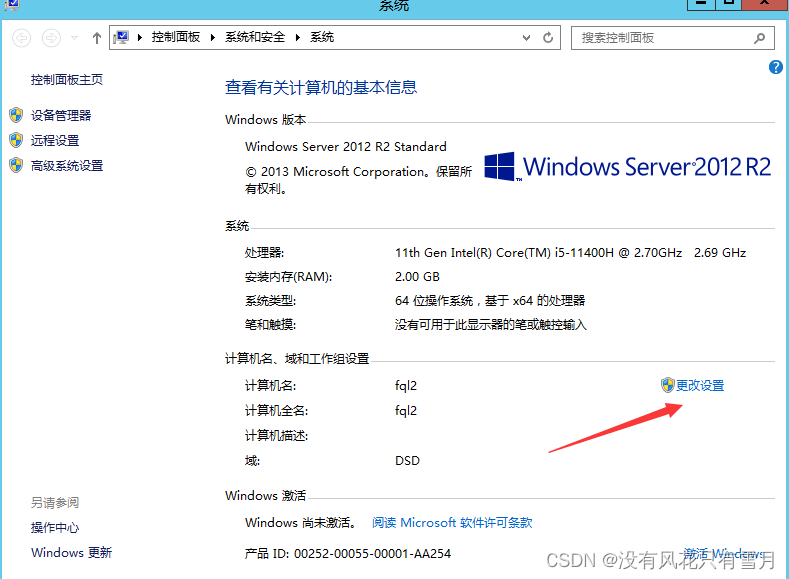
Task: Click Windows Server 2012 R2 Standard text
Action: click(x=346, y=146)
